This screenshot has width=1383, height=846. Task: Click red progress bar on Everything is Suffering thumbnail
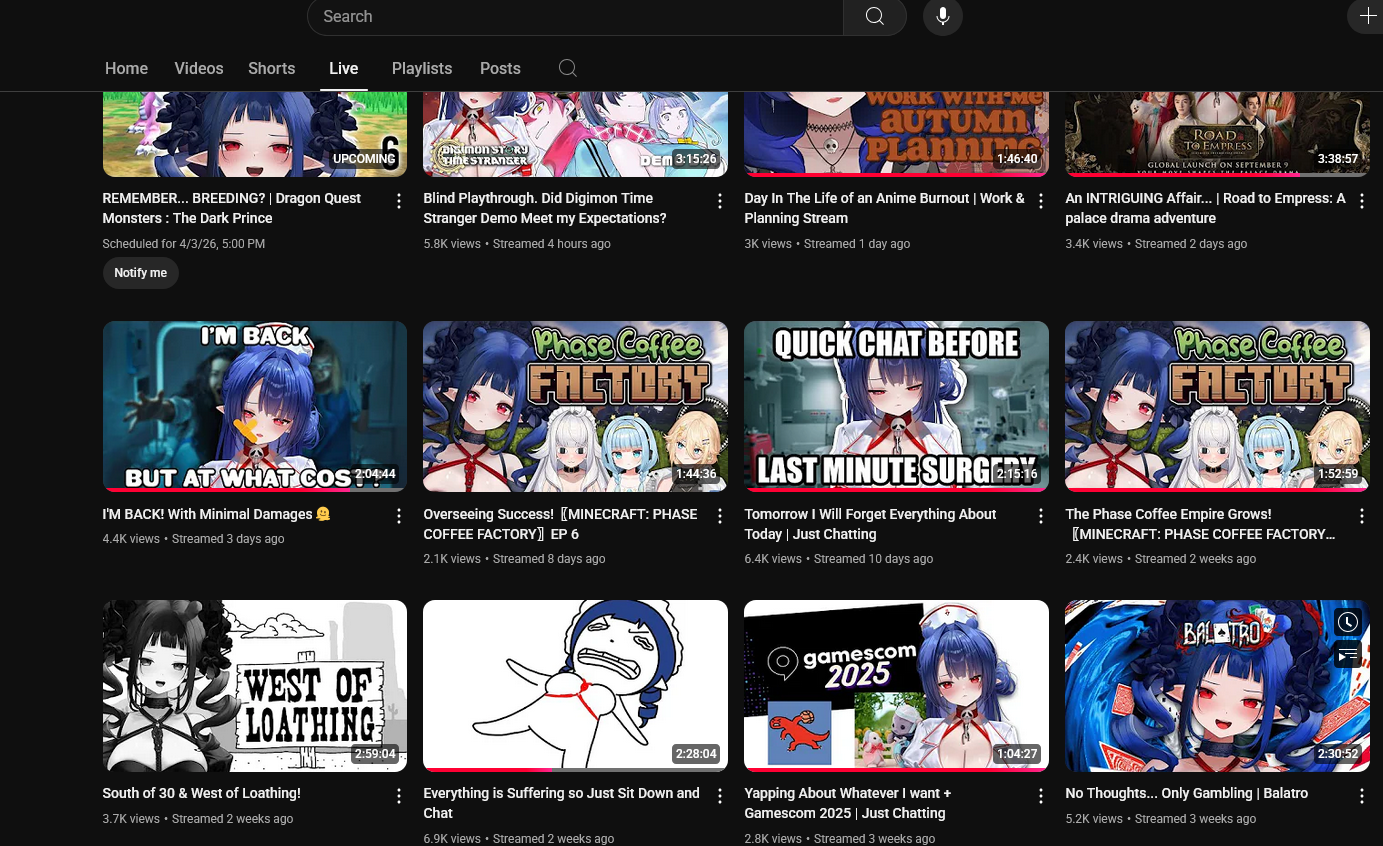point(486,769)
